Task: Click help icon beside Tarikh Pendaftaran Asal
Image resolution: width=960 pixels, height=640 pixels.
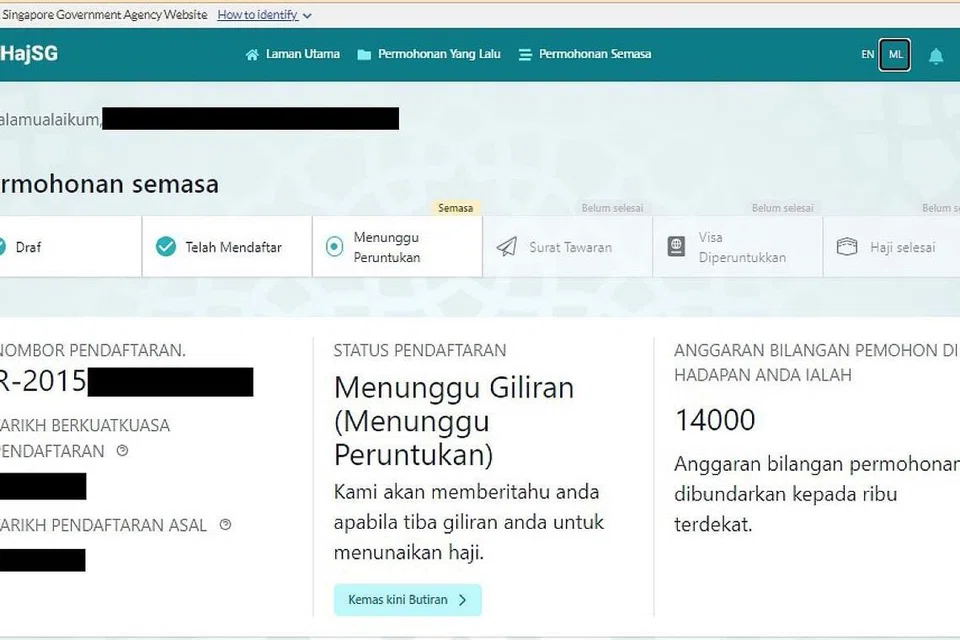Action: tap(225, 524)
